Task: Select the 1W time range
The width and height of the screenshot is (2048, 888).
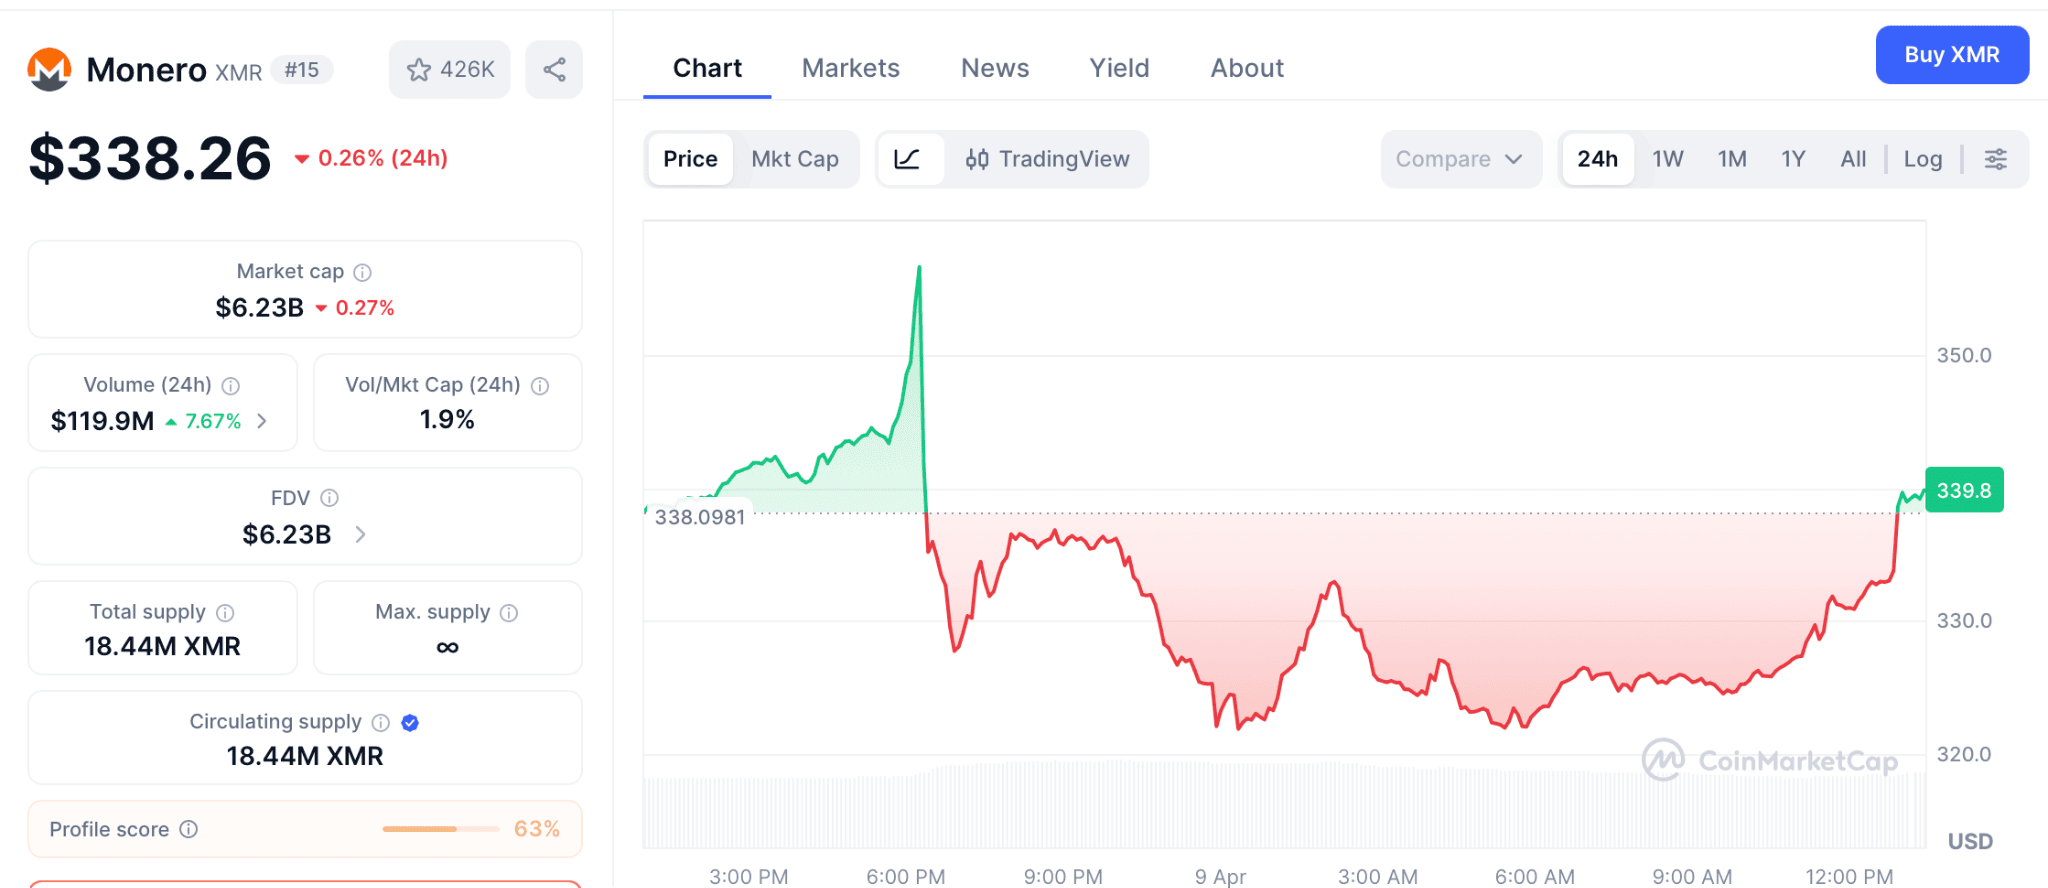Action: point(1667,159)
